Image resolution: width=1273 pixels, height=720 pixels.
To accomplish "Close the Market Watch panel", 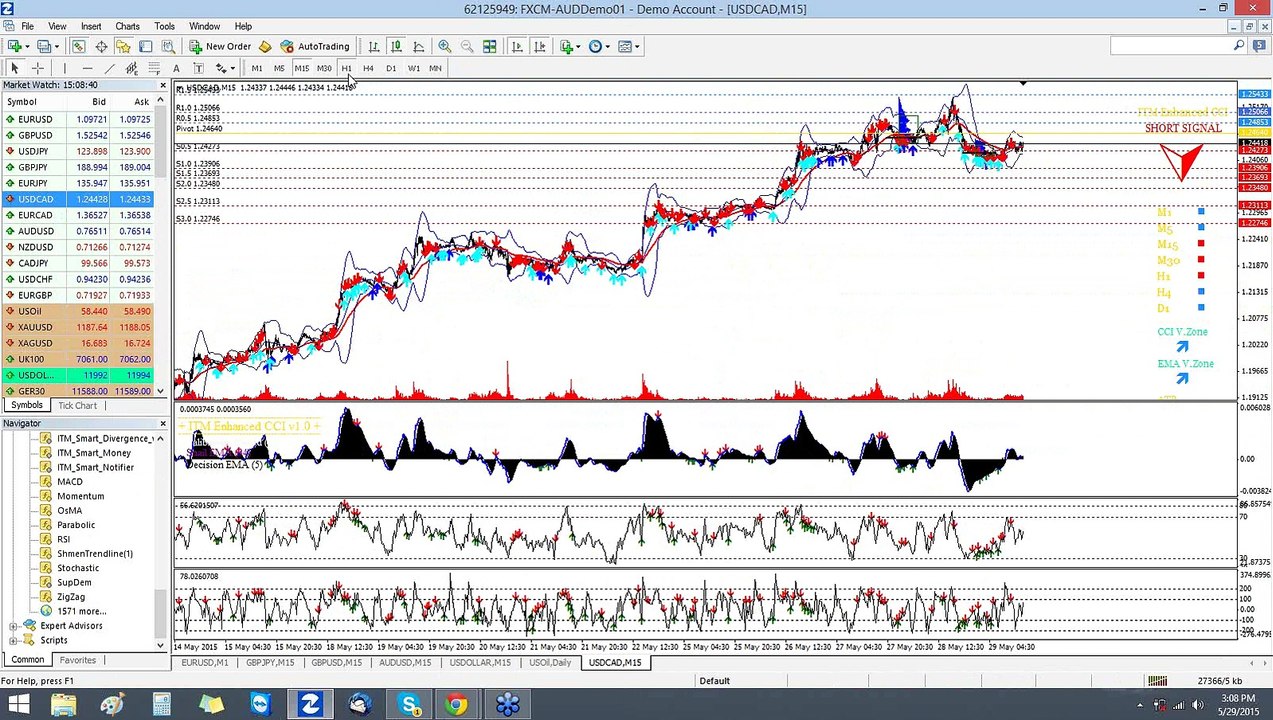I will (162, 85).
